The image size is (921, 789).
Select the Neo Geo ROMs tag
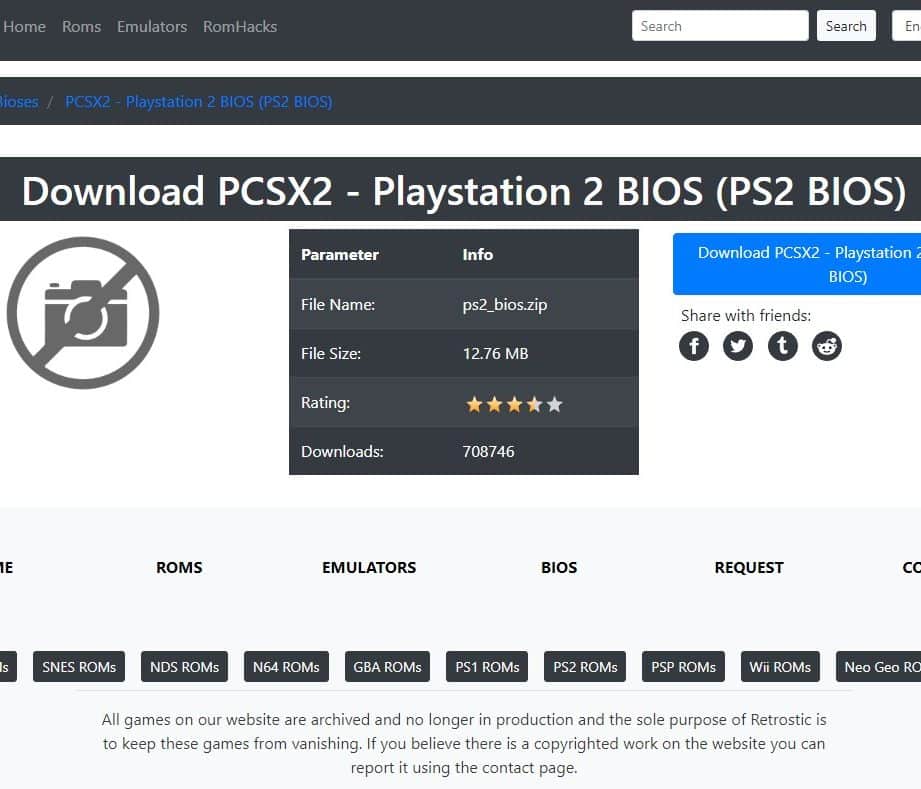(879, 667)
